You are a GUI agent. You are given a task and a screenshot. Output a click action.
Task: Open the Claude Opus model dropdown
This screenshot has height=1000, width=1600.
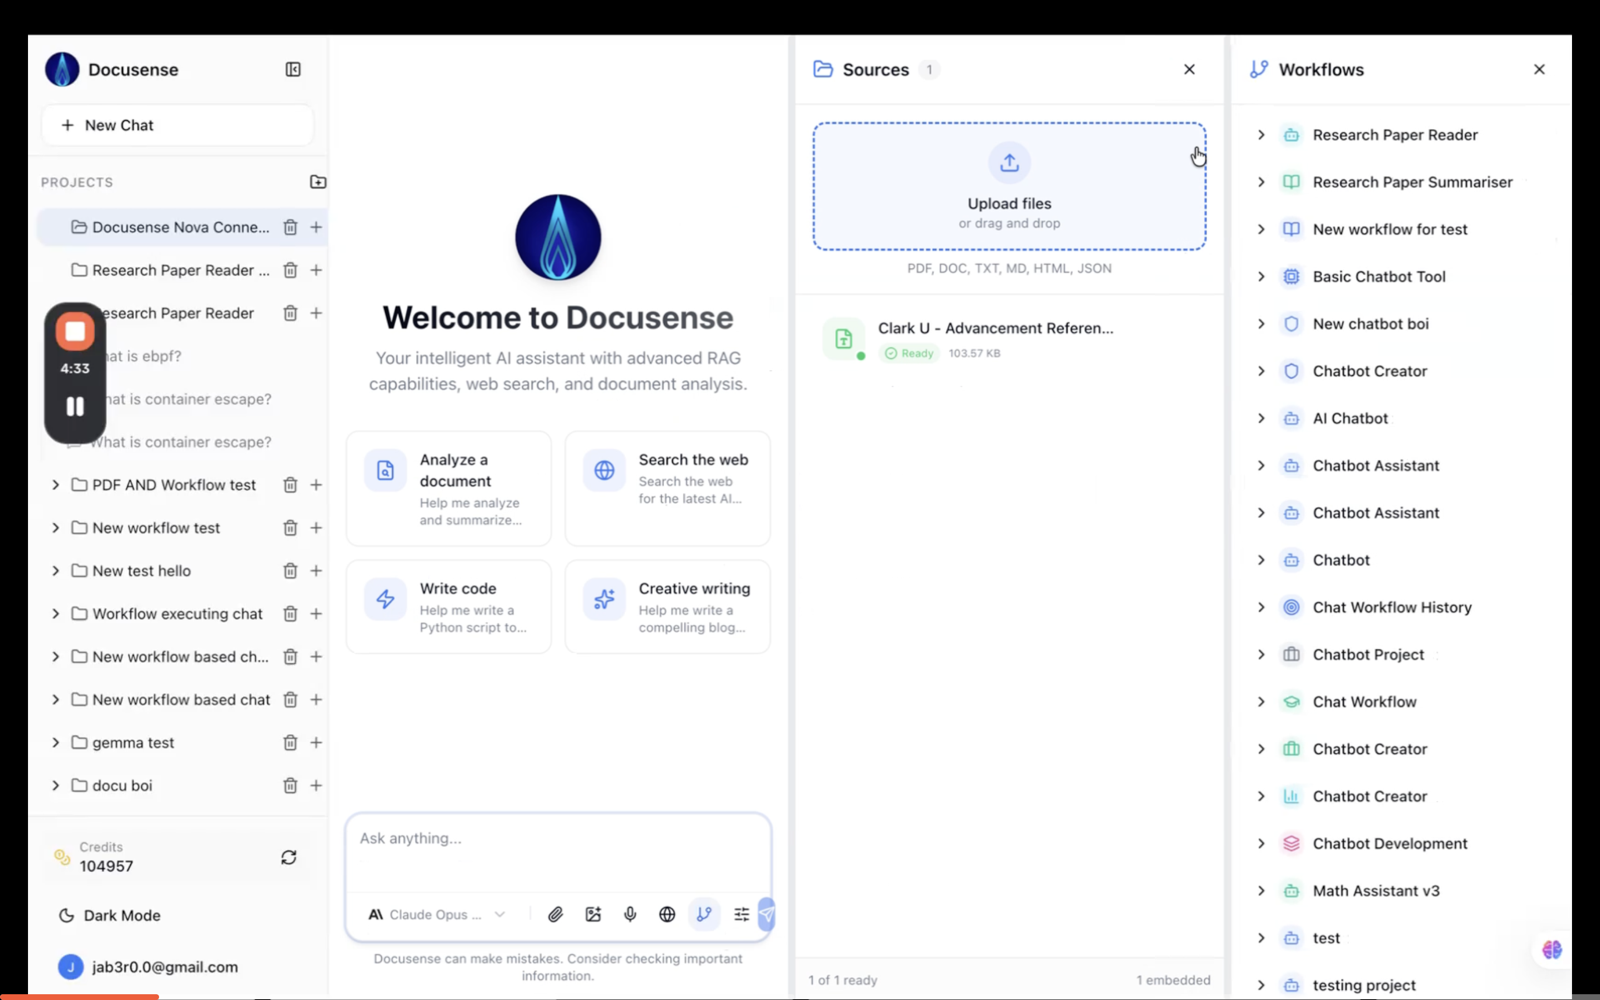[436, 914]
